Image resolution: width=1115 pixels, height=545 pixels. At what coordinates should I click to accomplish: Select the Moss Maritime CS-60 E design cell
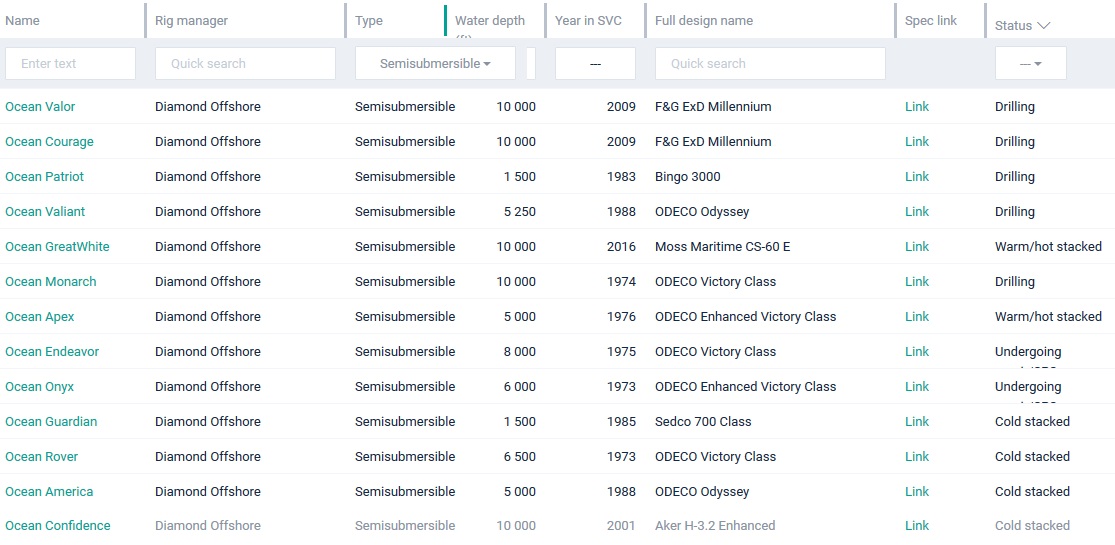pyautogui.click(x=722, y=246)
